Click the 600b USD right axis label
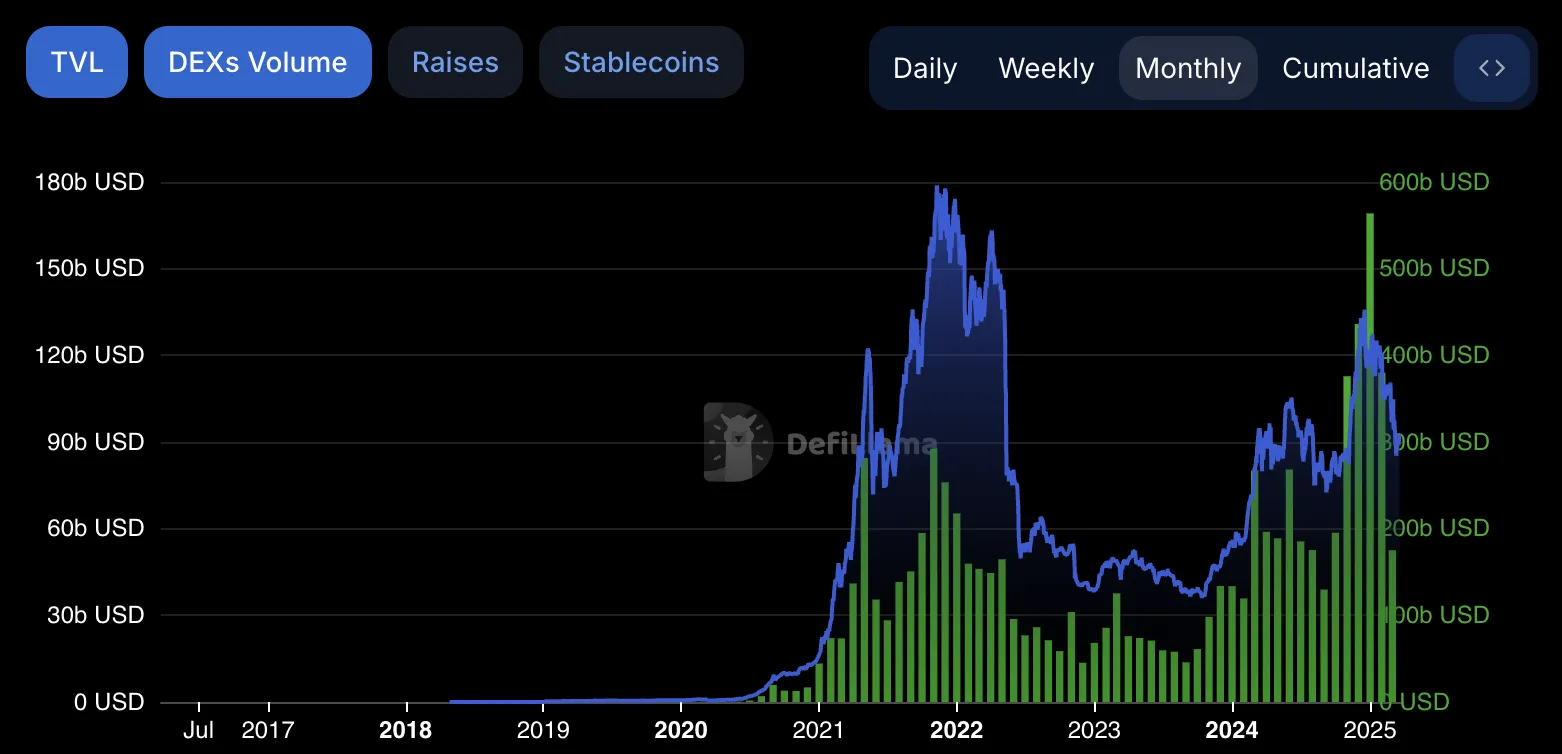Screen dimensions: 1562x754 tap(1434, 182)
